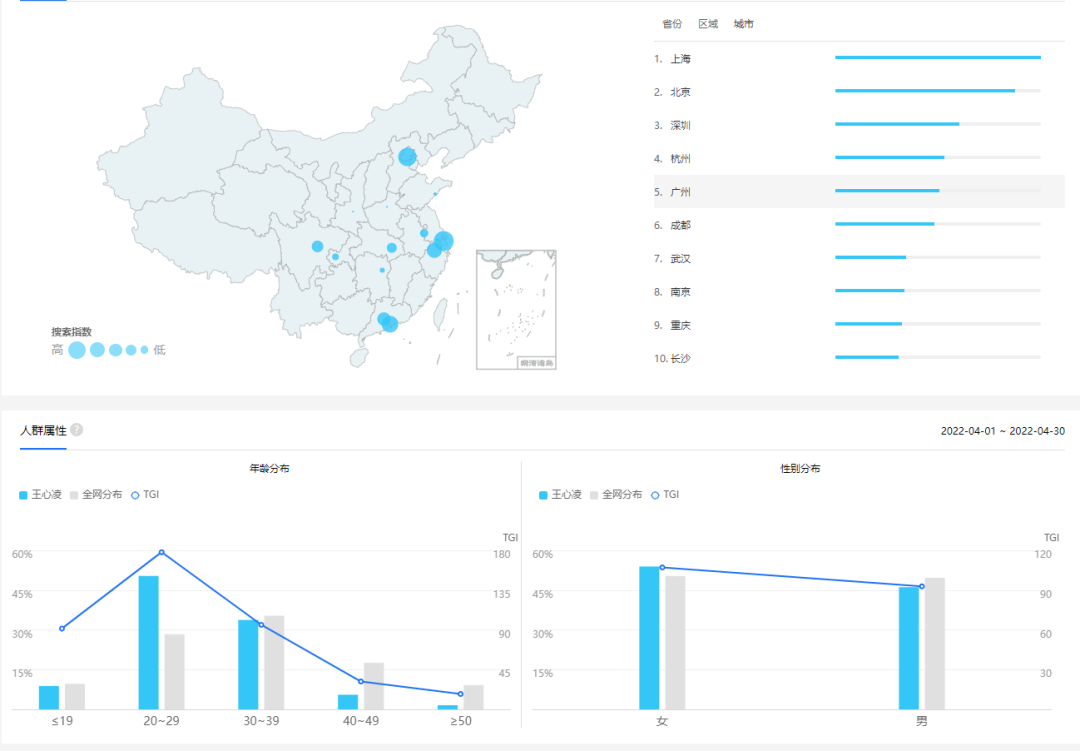Click the blue 20~29 age bar

click(x=149, y=643)
